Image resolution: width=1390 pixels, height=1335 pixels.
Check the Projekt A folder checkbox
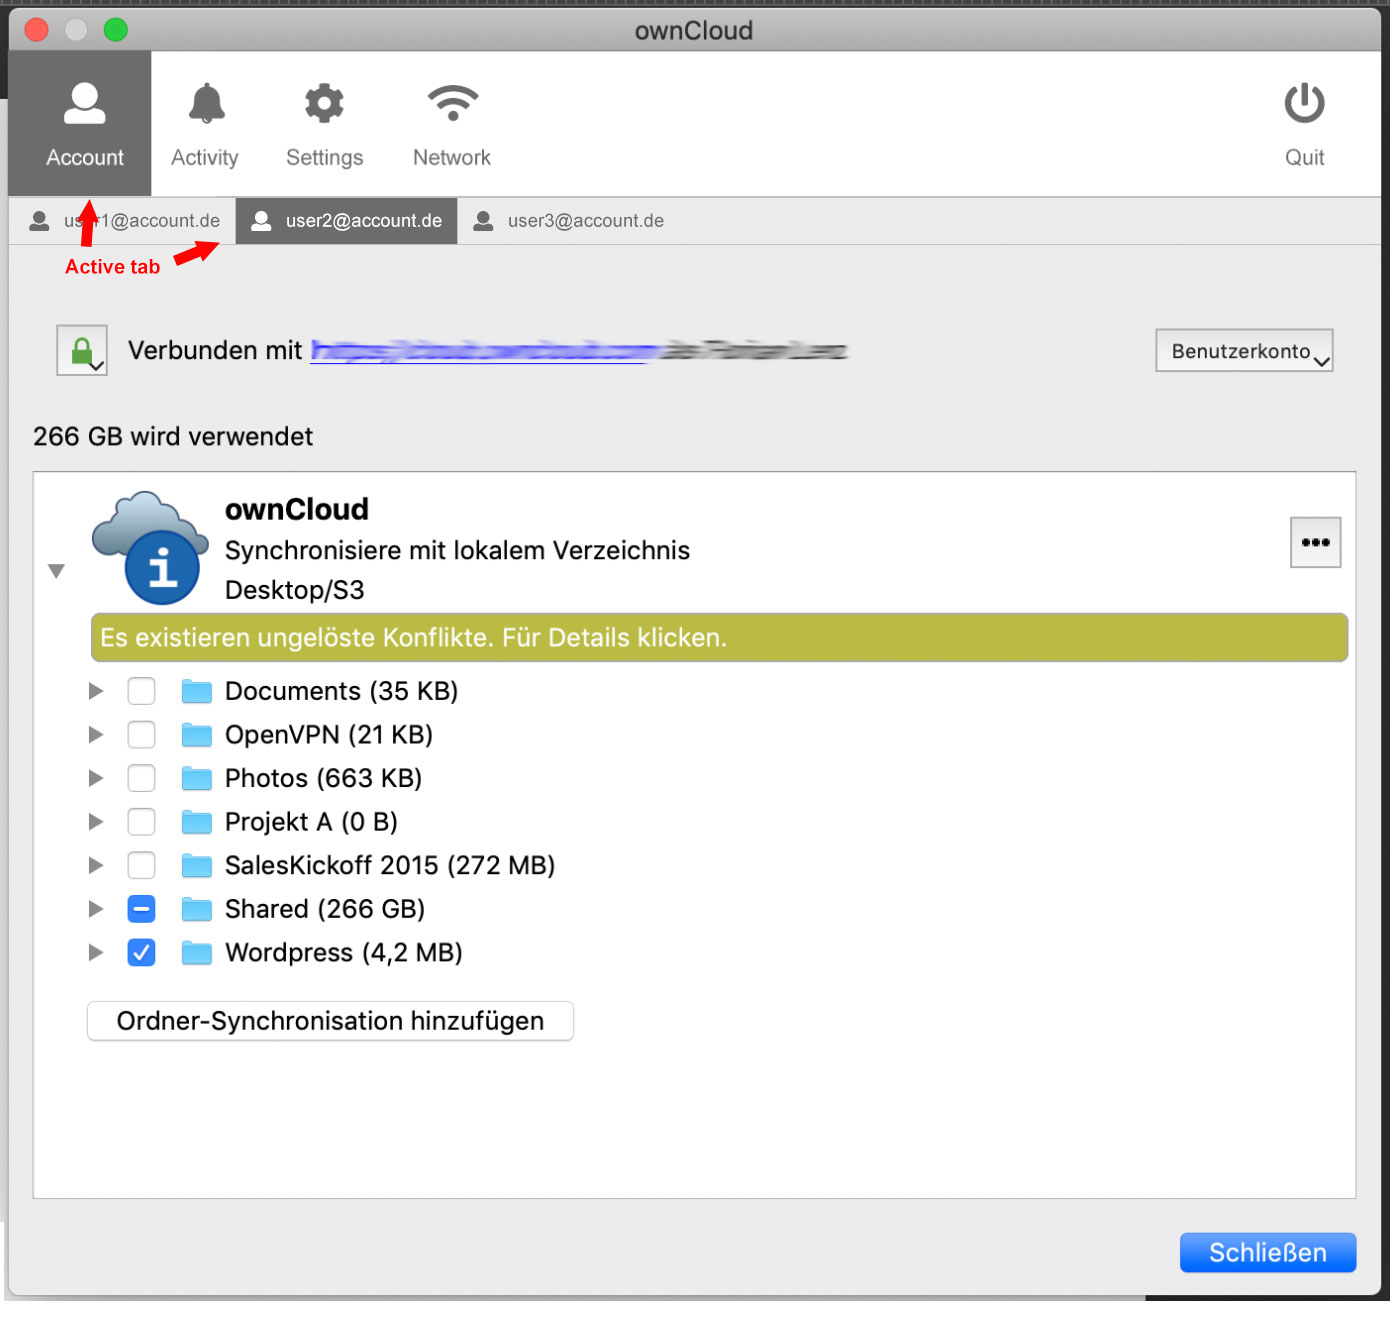(142, 822)
